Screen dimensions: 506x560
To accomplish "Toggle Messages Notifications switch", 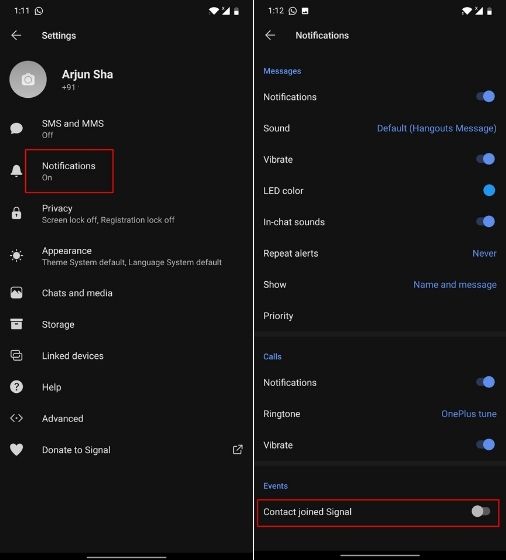I will [486, 96].
